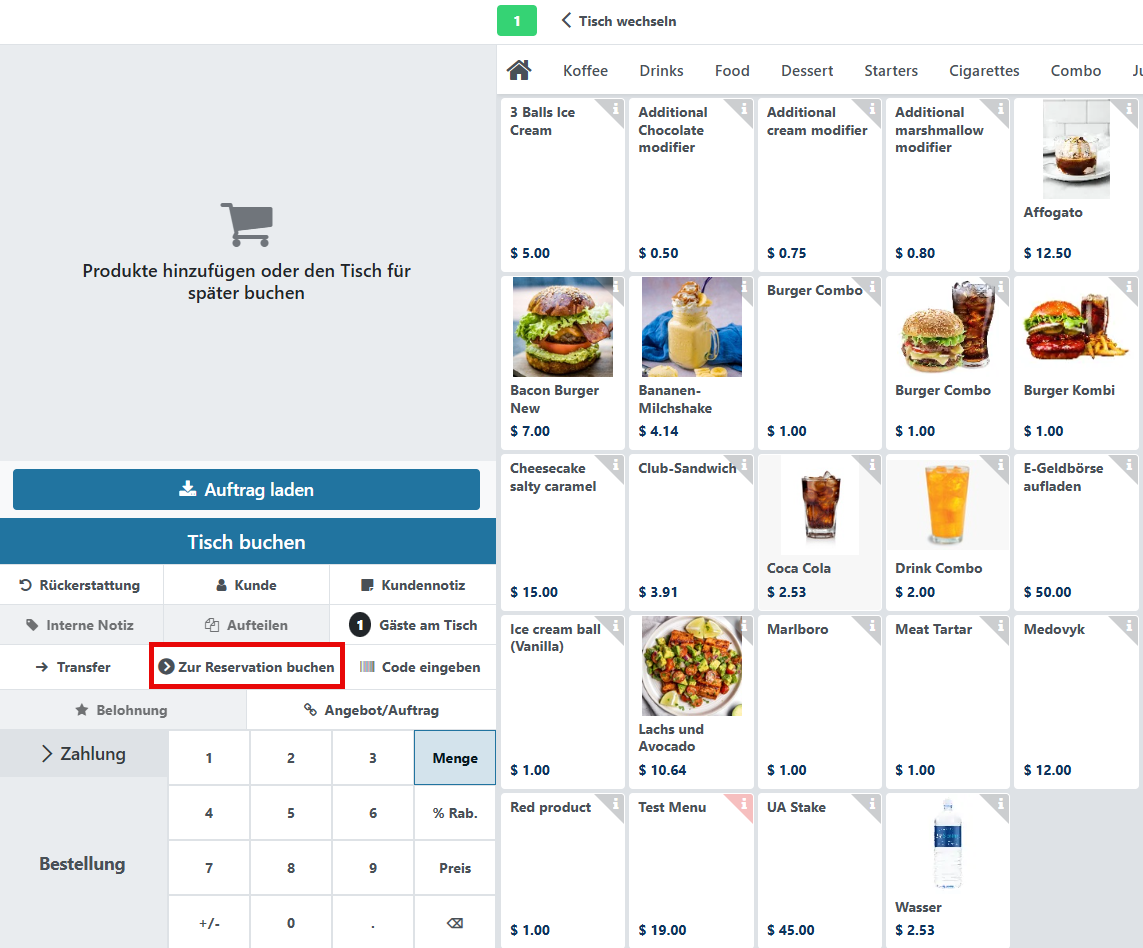Switch numpad to Preis mode
This screenshot has width=1143, height=948.
[454, 868]
